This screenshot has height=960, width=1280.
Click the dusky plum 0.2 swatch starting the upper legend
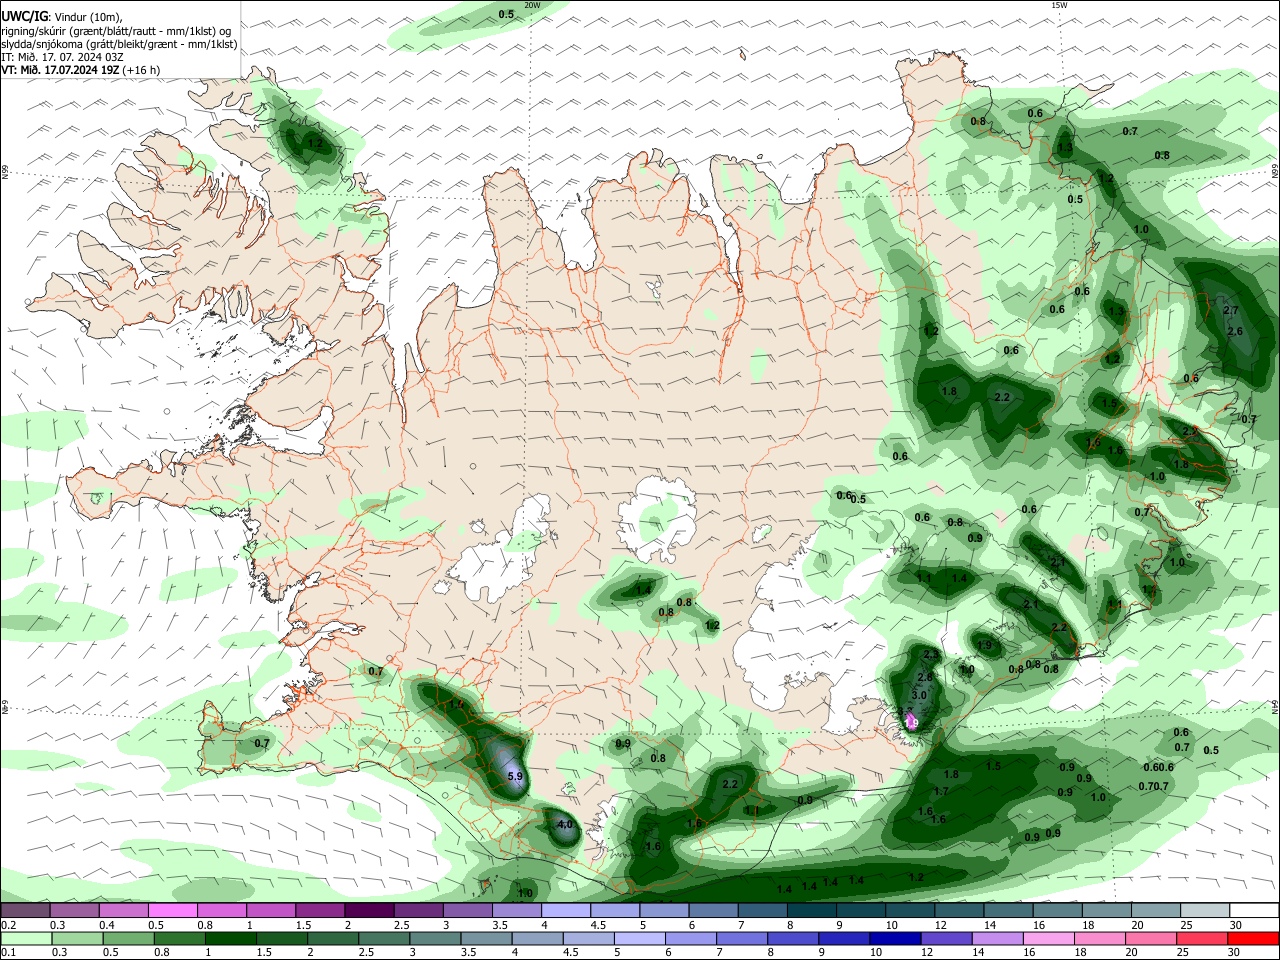(x=24, y=911)
